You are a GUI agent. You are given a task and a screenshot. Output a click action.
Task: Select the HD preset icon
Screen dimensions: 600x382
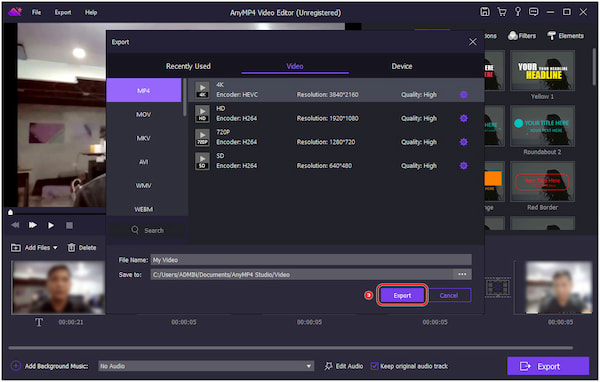(202, 114)
